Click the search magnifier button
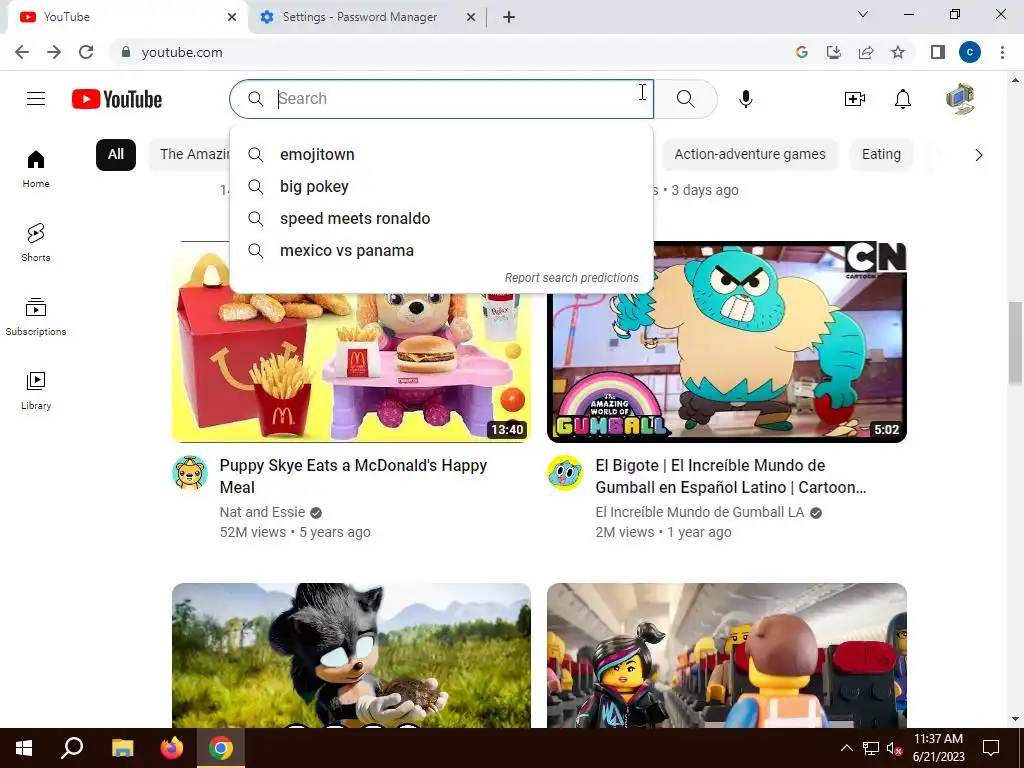Image resolution: width=1024 pixels, height=768 pixels. (x=685, y=99)
